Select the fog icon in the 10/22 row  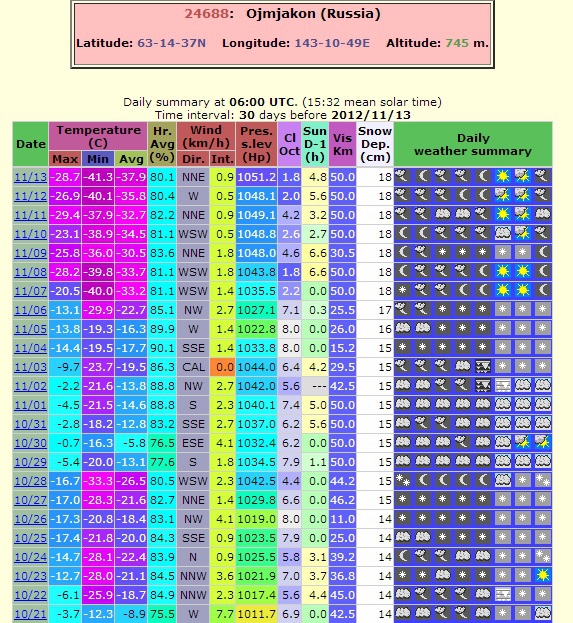(503, 594)
